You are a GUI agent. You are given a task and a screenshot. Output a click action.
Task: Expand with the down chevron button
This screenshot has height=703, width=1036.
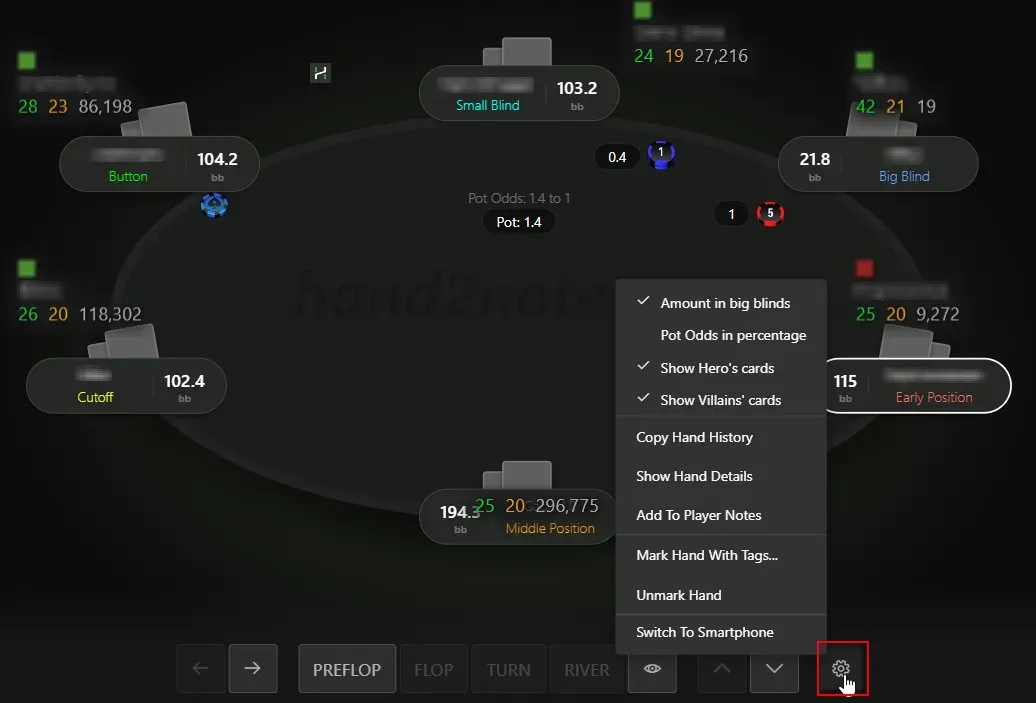pos(774,668)
